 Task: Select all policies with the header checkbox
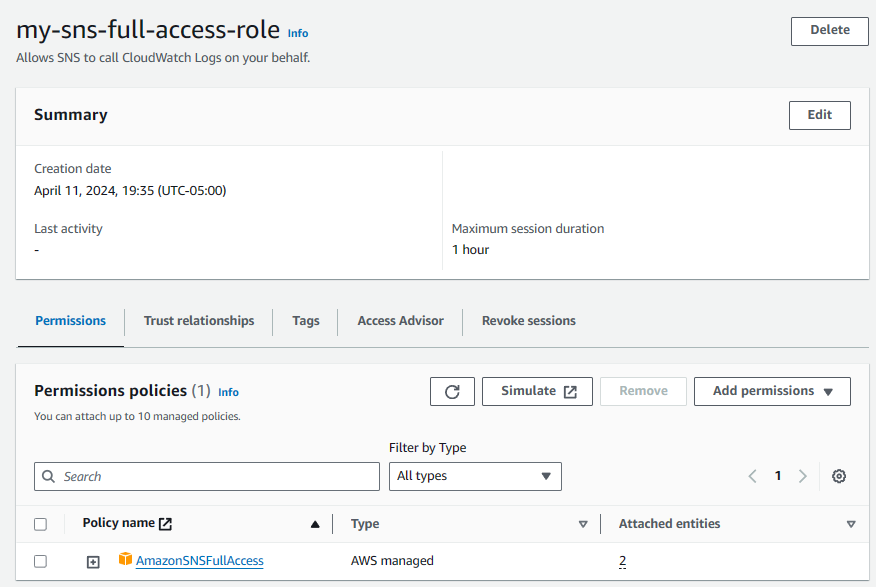coord(40,524)
